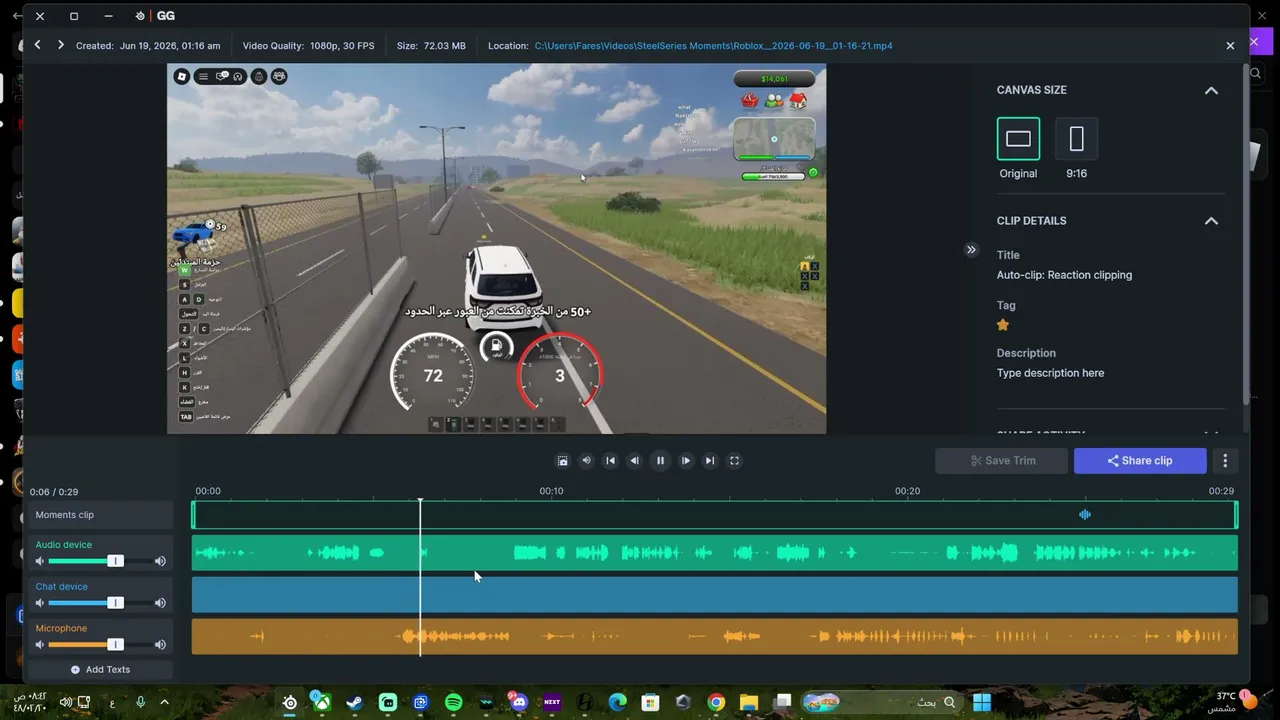
Task: Click the Share clip button
Action: point(1140,461)
